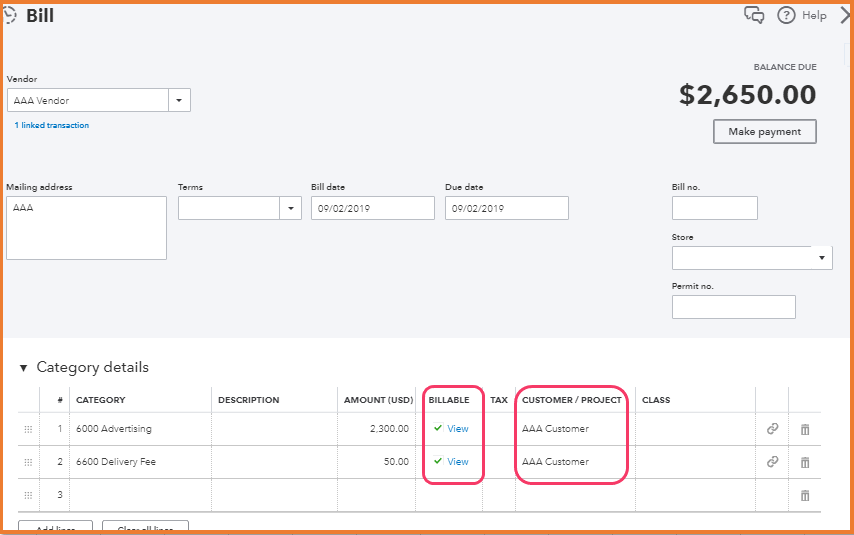The height and width of the screenshot is (535, 854).
Task: Click the Bill date field
Action: [372, 208]
